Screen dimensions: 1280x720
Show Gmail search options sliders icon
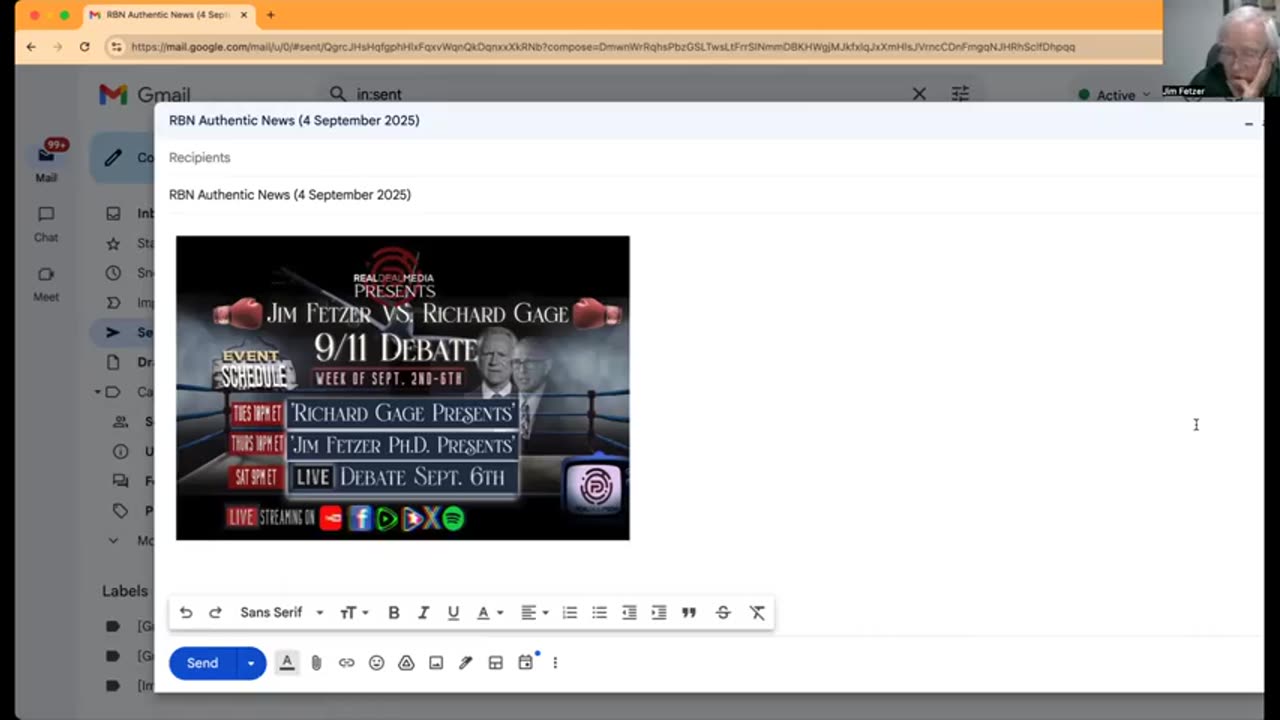click(961, 94)
